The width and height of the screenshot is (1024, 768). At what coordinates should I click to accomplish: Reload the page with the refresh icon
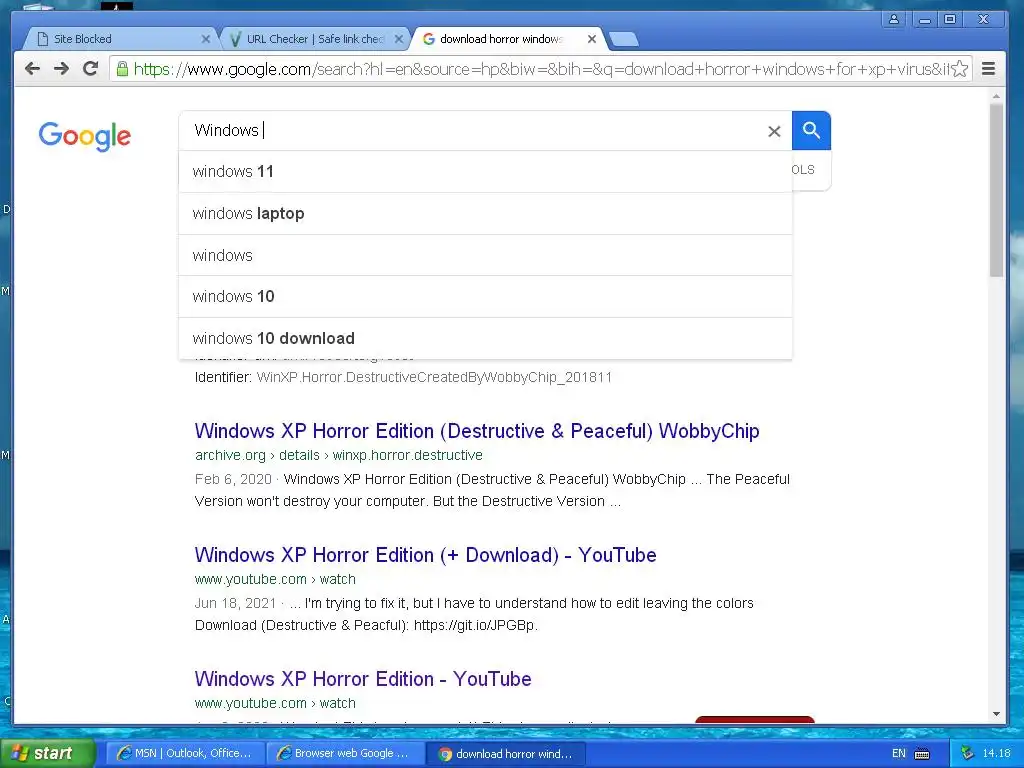(91, 69)
